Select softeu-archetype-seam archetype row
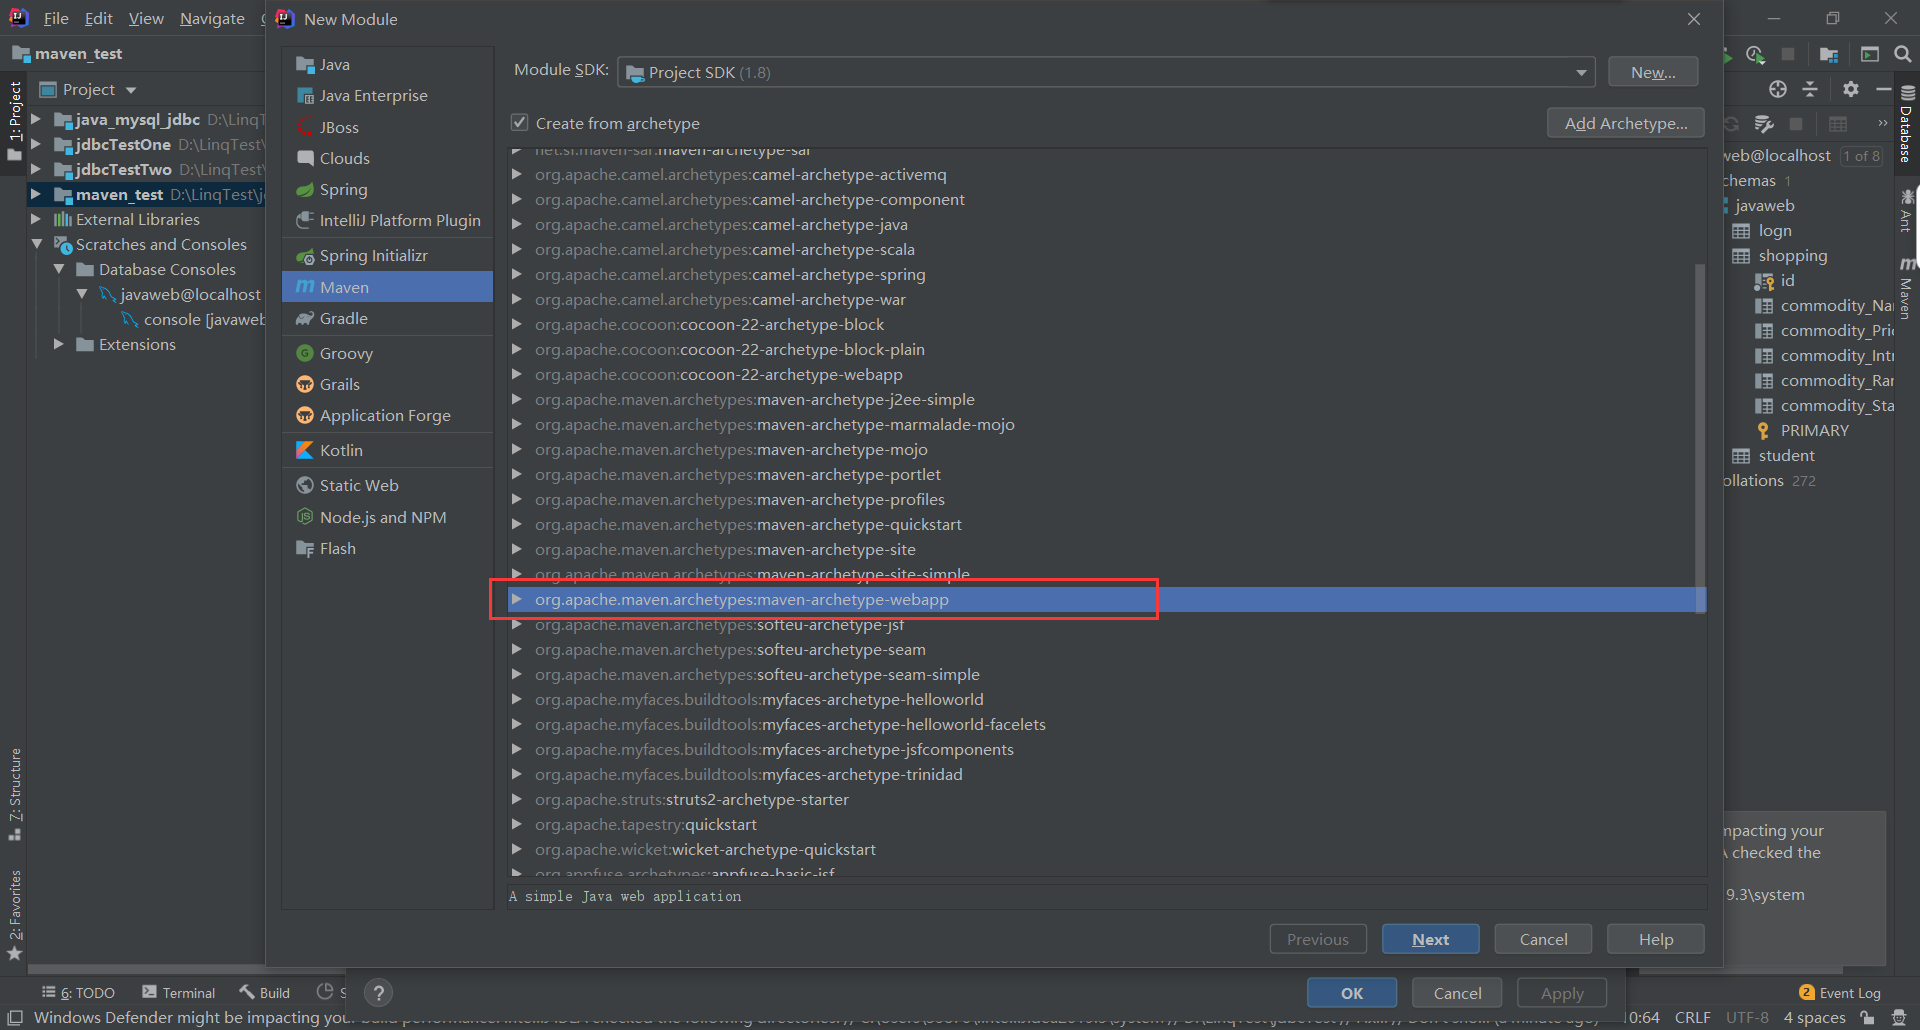1920x1030 pixels. 1102,650
